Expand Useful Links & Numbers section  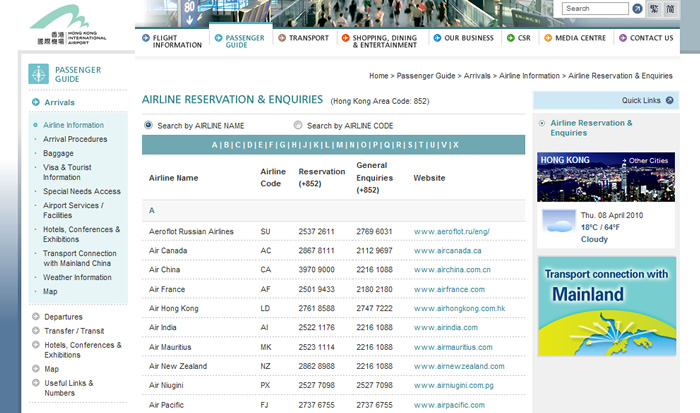coord(68,388)
